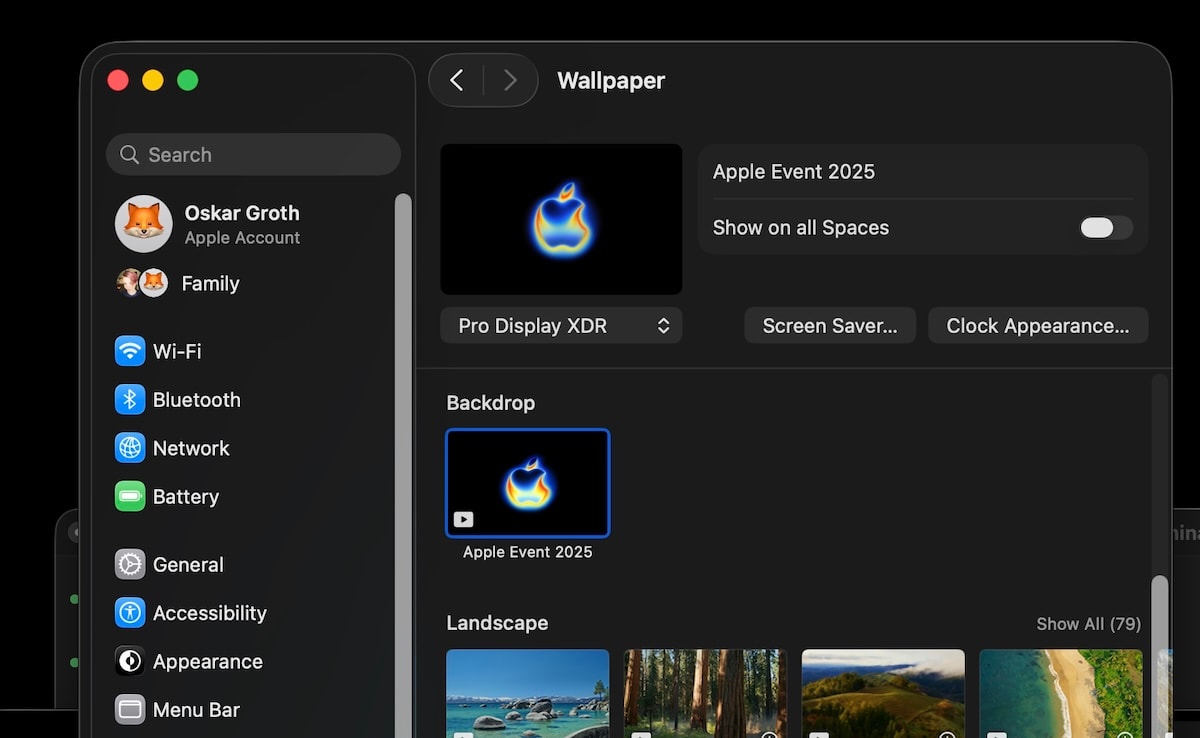Click the Network globe icon
This screenshot has width=1200, height=738.
[x=130, y=448]
